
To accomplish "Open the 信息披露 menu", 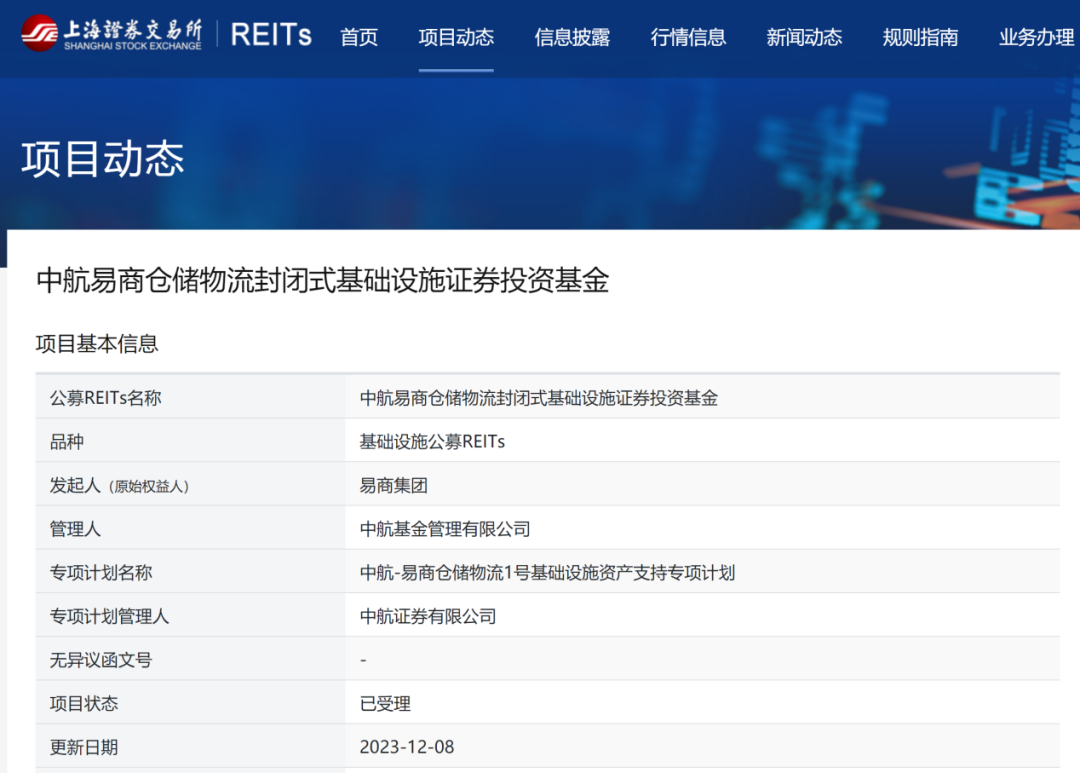I will (572, 37).
